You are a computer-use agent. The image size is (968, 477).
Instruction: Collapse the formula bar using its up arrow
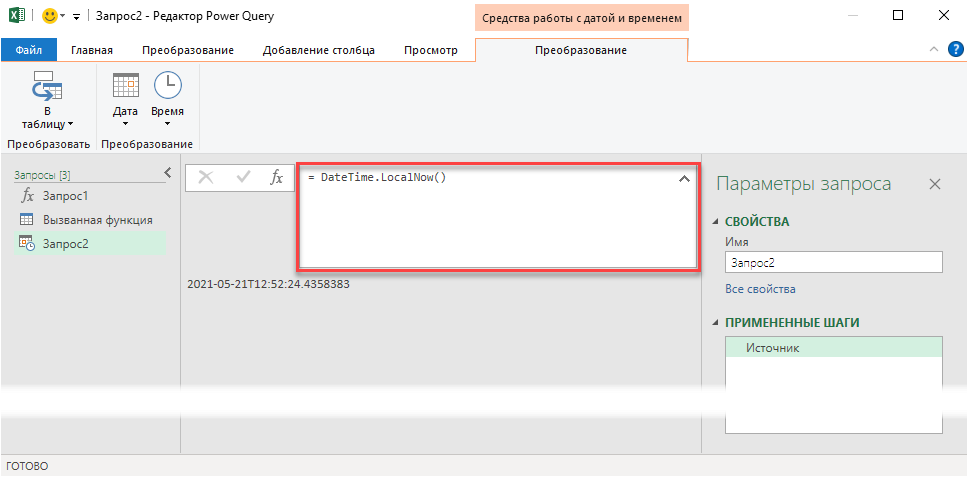point(684,179)
